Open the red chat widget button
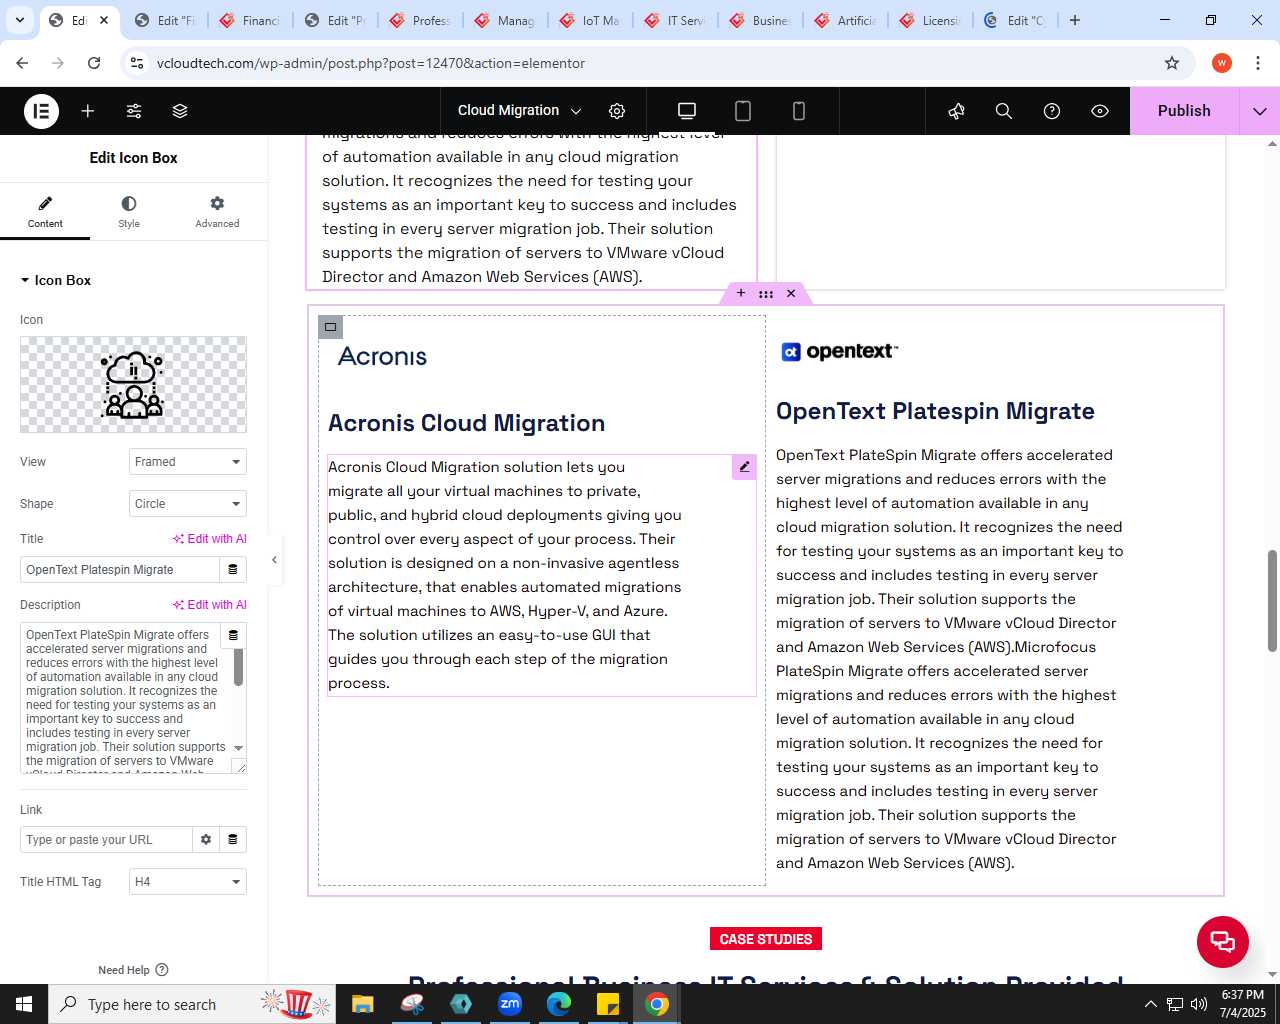The height and width of the screenshot is (1024, 1280). (1223, 941)
